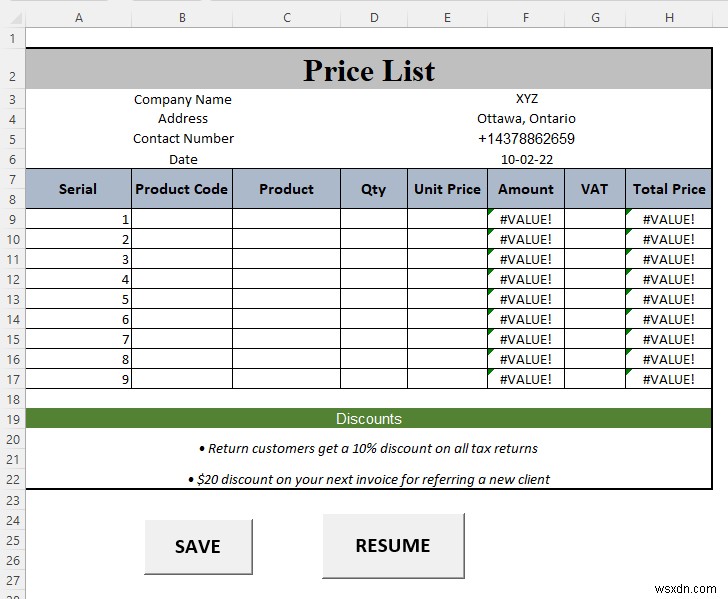The height and width of the screenshot is (599, 728).
Task: Select row 9 header
Action: point(13,219)
